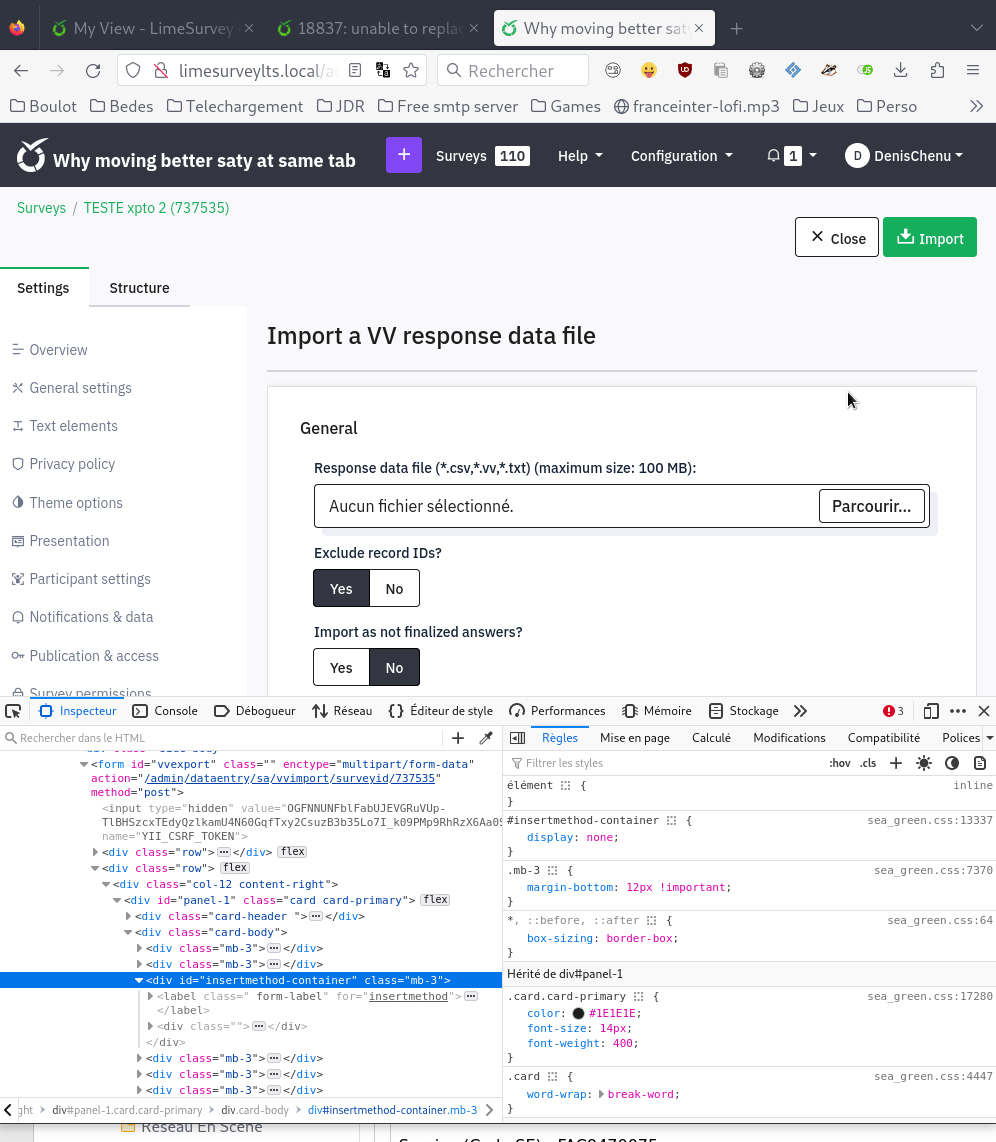Click the add new node plus icon
This screenshot has height=1142, width=996.
[458, 738]
